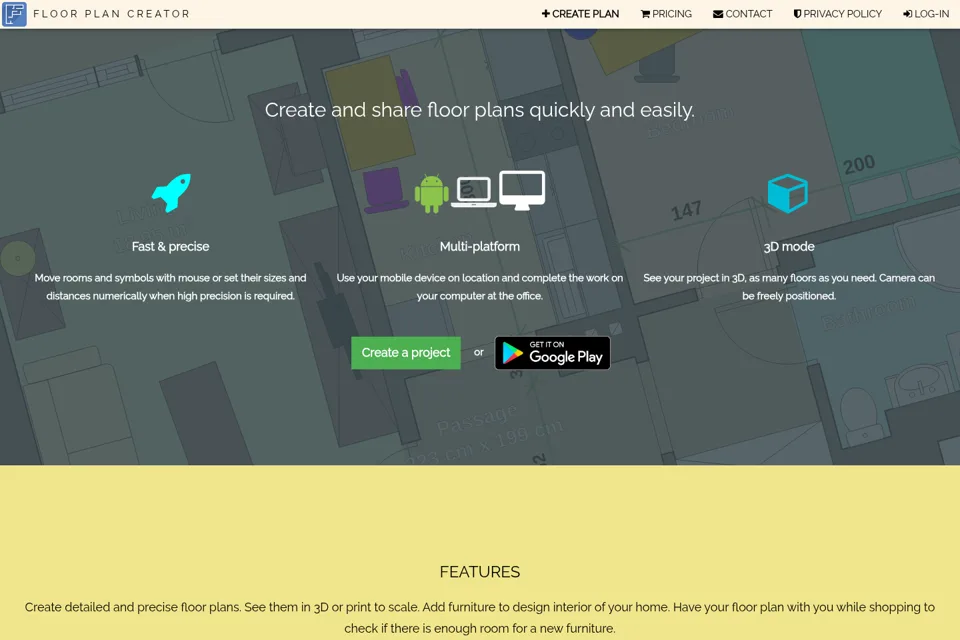Click the 'FLOOR PLAN CREATOR' site title text
This screenshot has width=960, height=640.
tap(111, 13)
